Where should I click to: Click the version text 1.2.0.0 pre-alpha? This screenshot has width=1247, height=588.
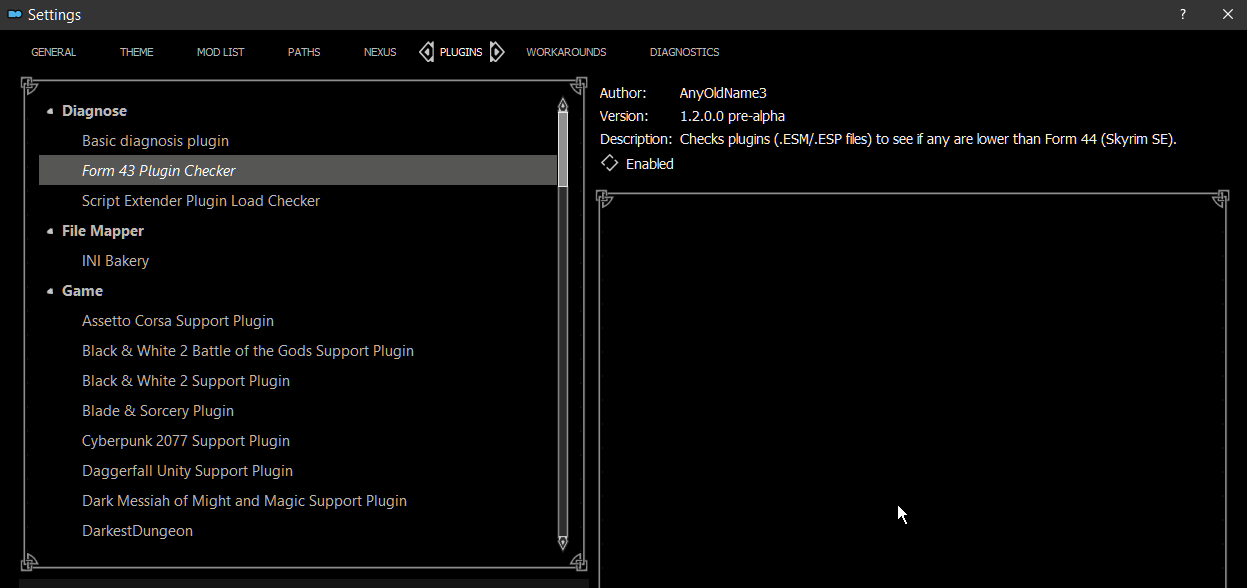point(732,116)
